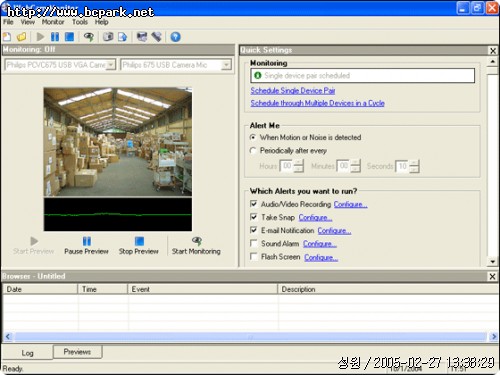This screenshot has width=500, height=375.
Task: Select When Motion or Noise is detected
Action: [x=253, y=137]
